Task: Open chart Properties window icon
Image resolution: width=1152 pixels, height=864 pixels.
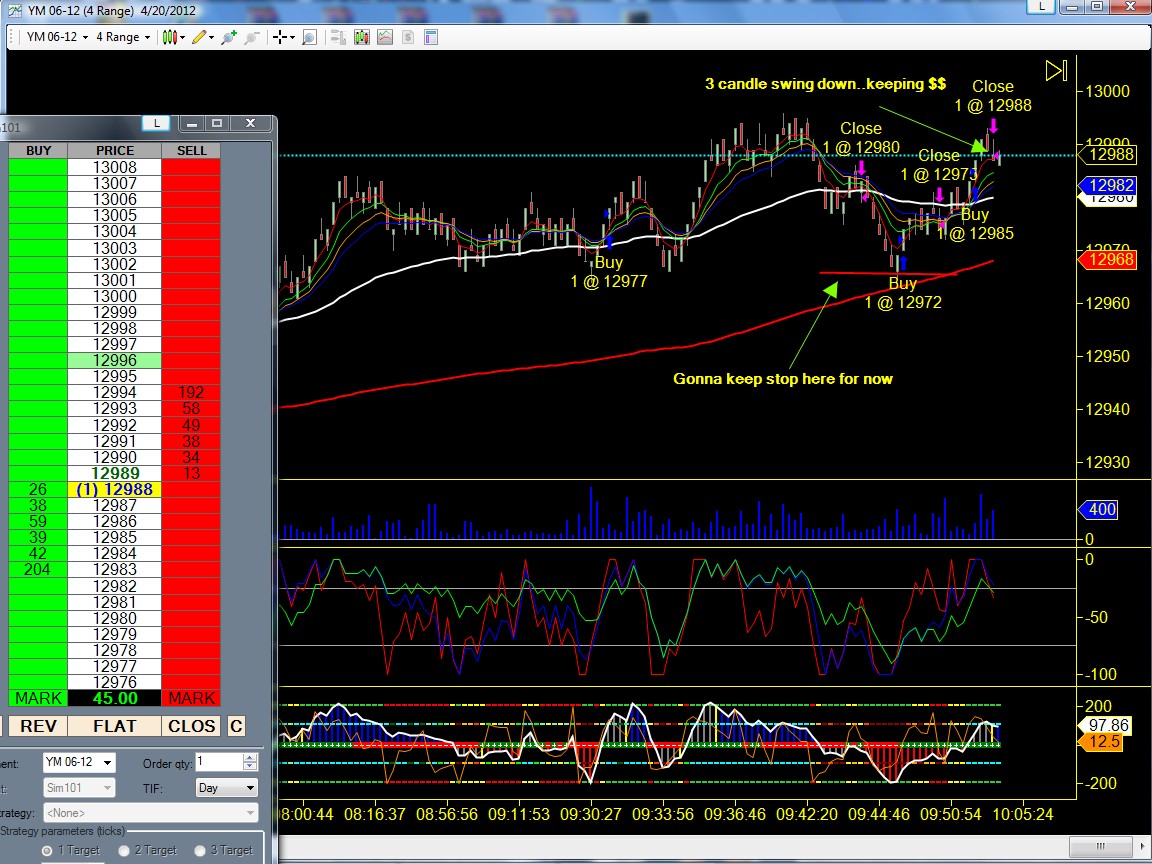Action: (431, 37)
